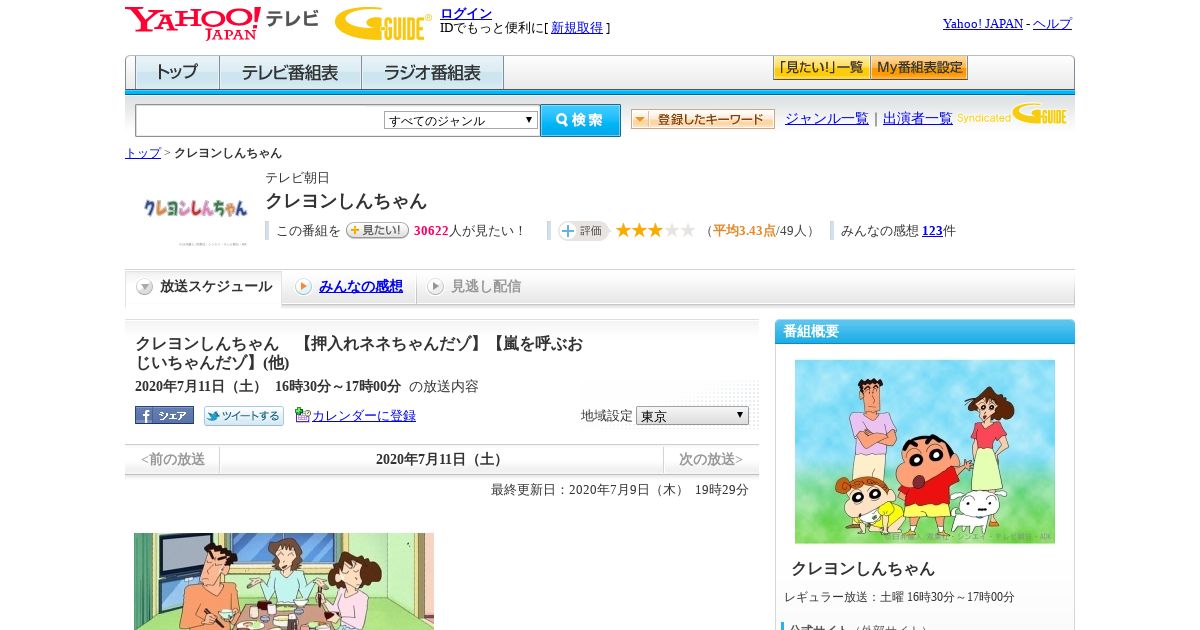Viewport: 1200px width, 630px height.
Task: Select the テレビ番組表 tab
Action: click(x=290, y=73)
